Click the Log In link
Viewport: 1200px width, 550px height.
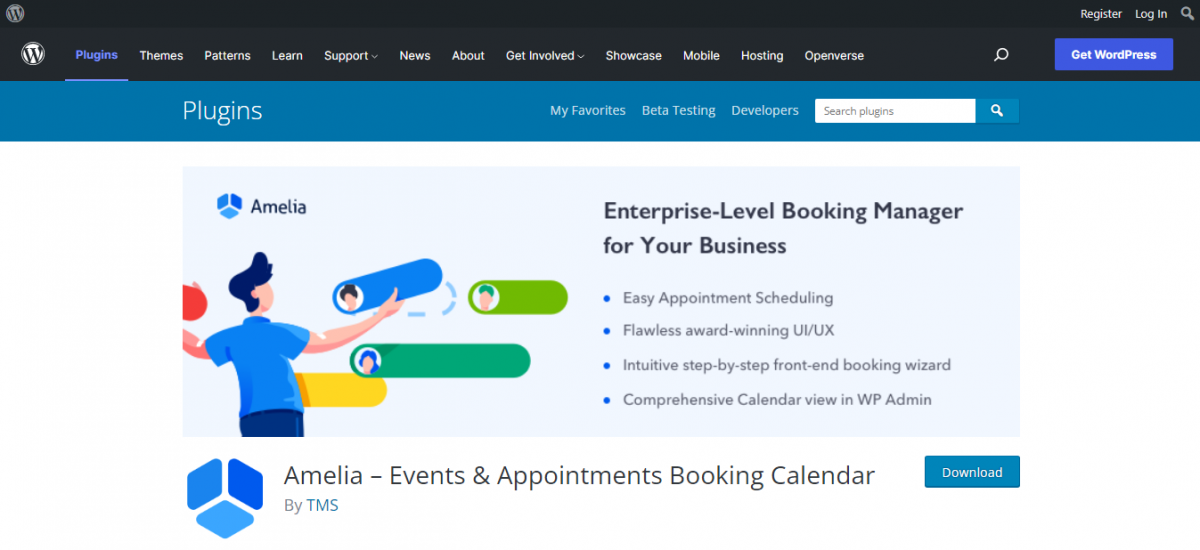coord(1151,14)
